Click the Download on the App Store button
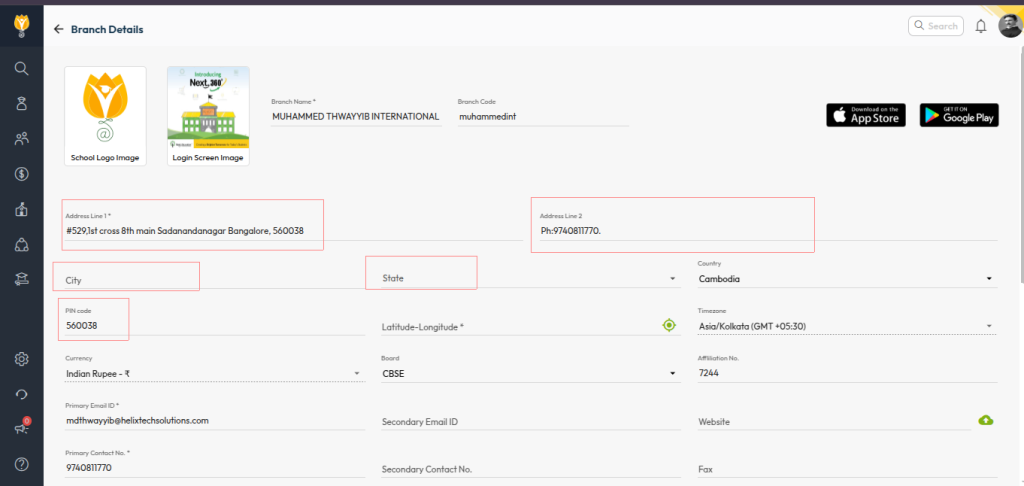 click(x=866, y=115)
